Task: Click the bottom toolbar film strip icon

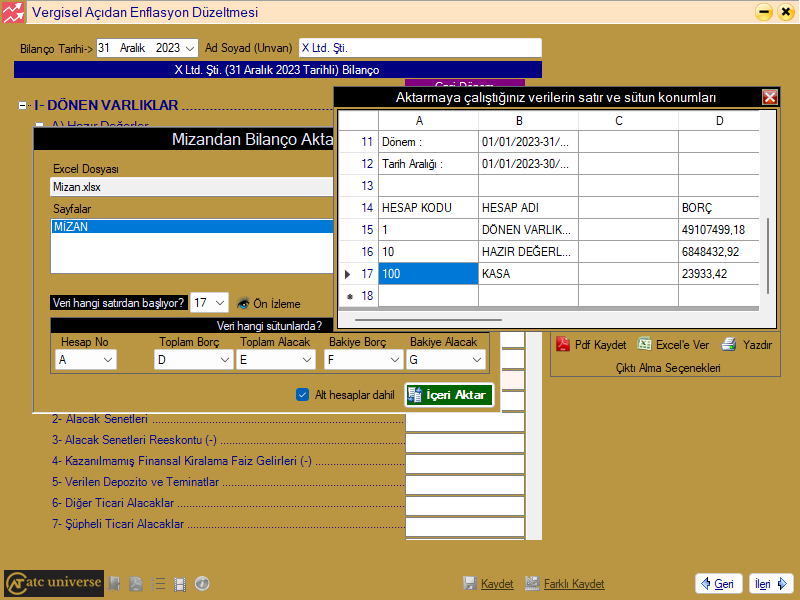Action: click(180, 584)
